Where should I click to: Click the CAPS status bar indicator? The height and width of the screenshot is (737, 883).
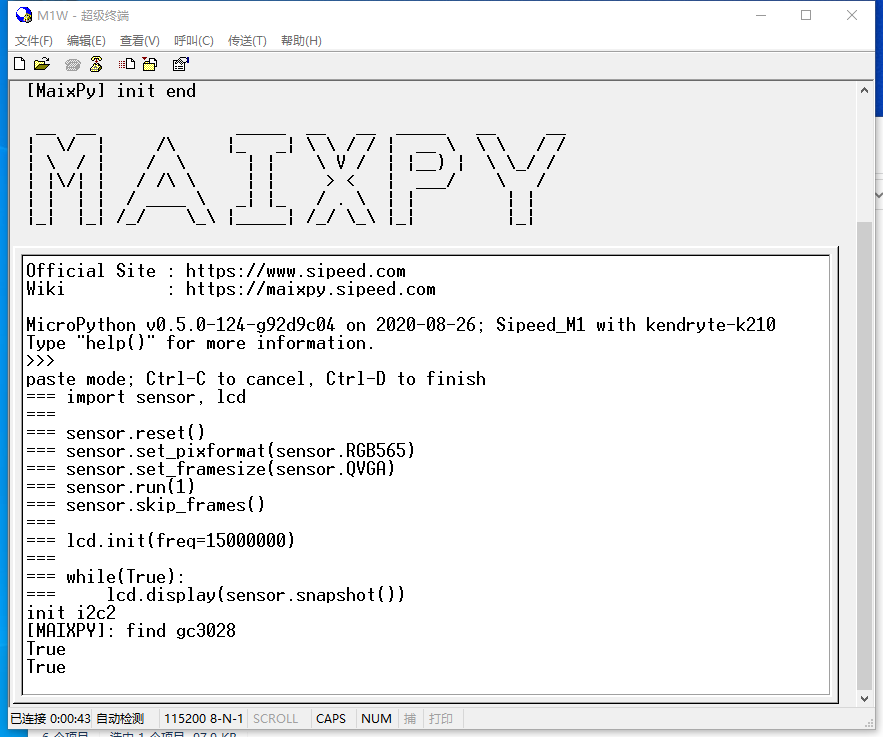pyautogui.click(x=331, y=718)
